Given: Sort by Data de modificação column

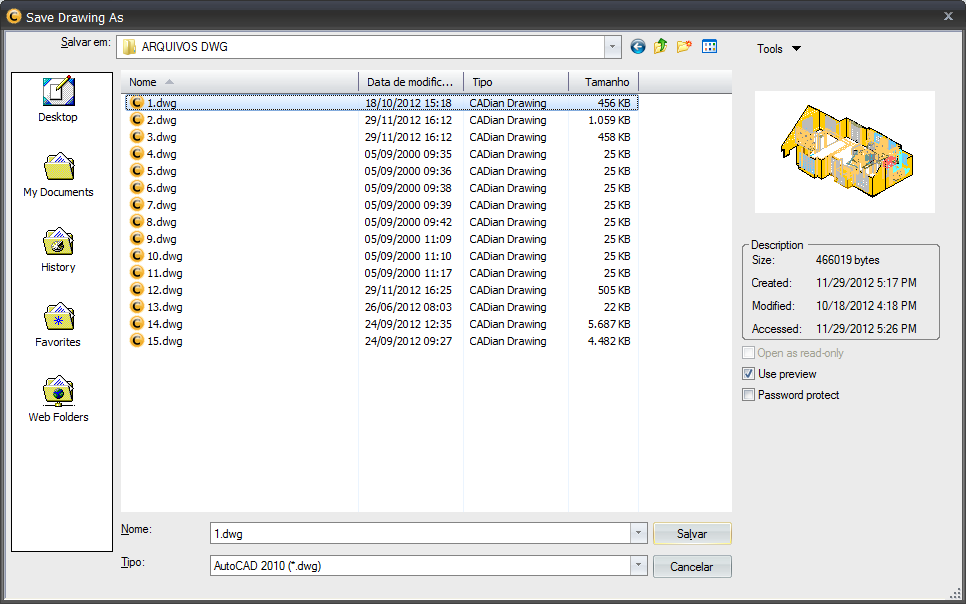Looking at the screenshot, I should pyautogui.click(x=411, y=82).
